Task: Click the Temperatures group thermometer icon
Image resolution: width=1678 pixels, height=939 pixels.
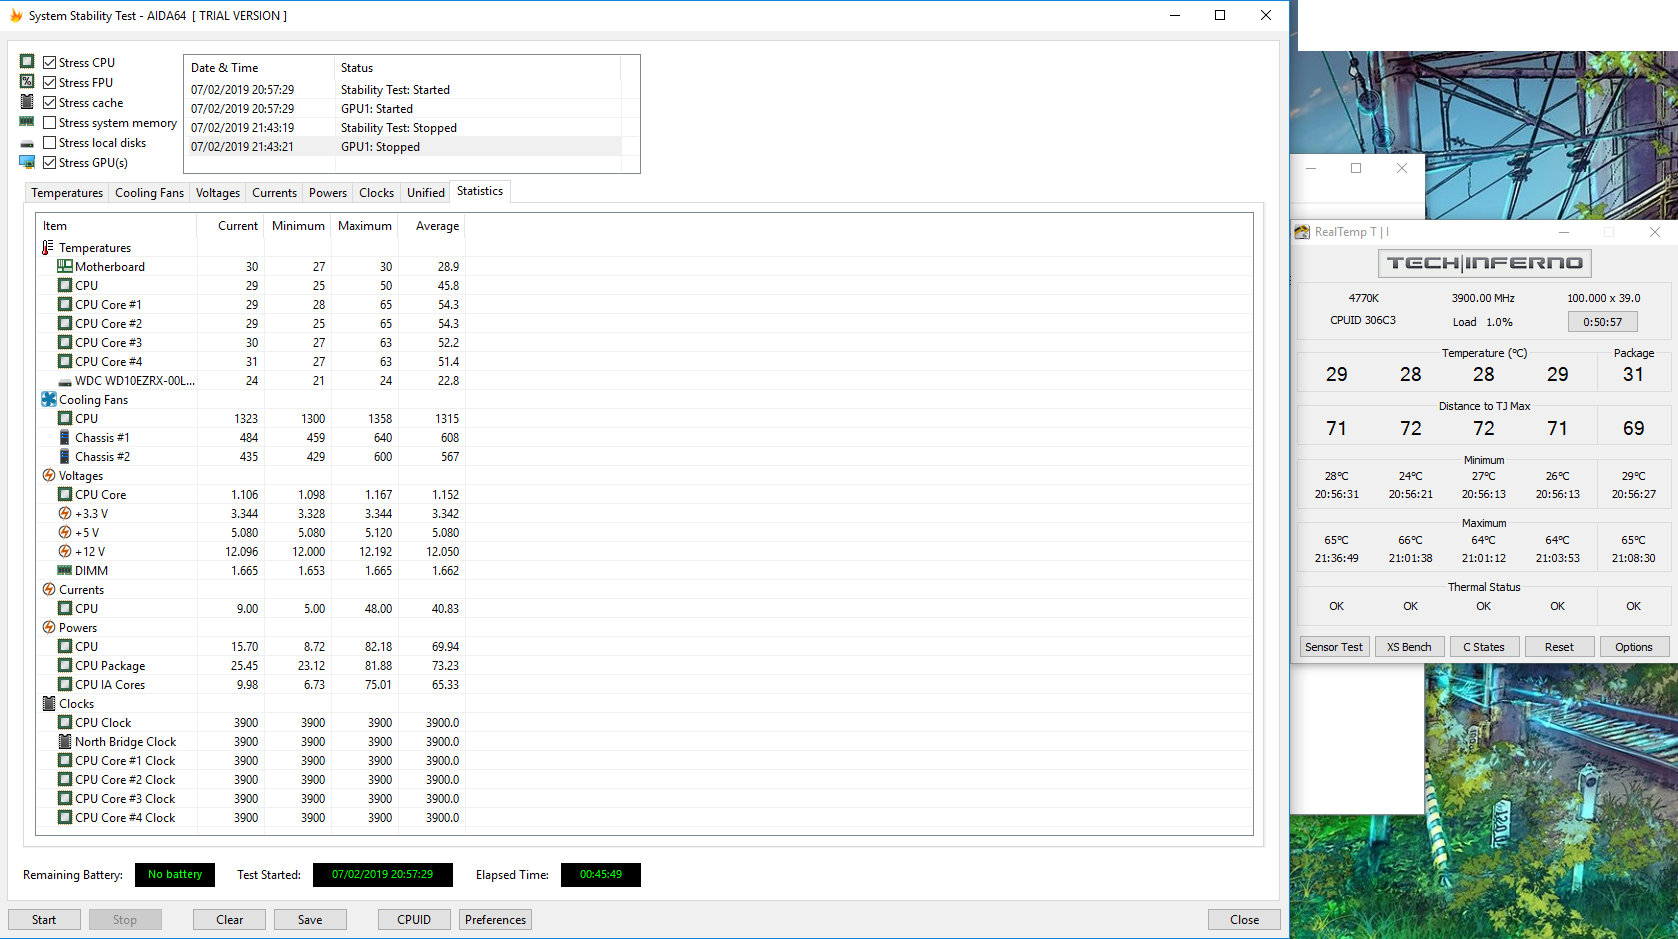Action: click(x=48, y=247)
